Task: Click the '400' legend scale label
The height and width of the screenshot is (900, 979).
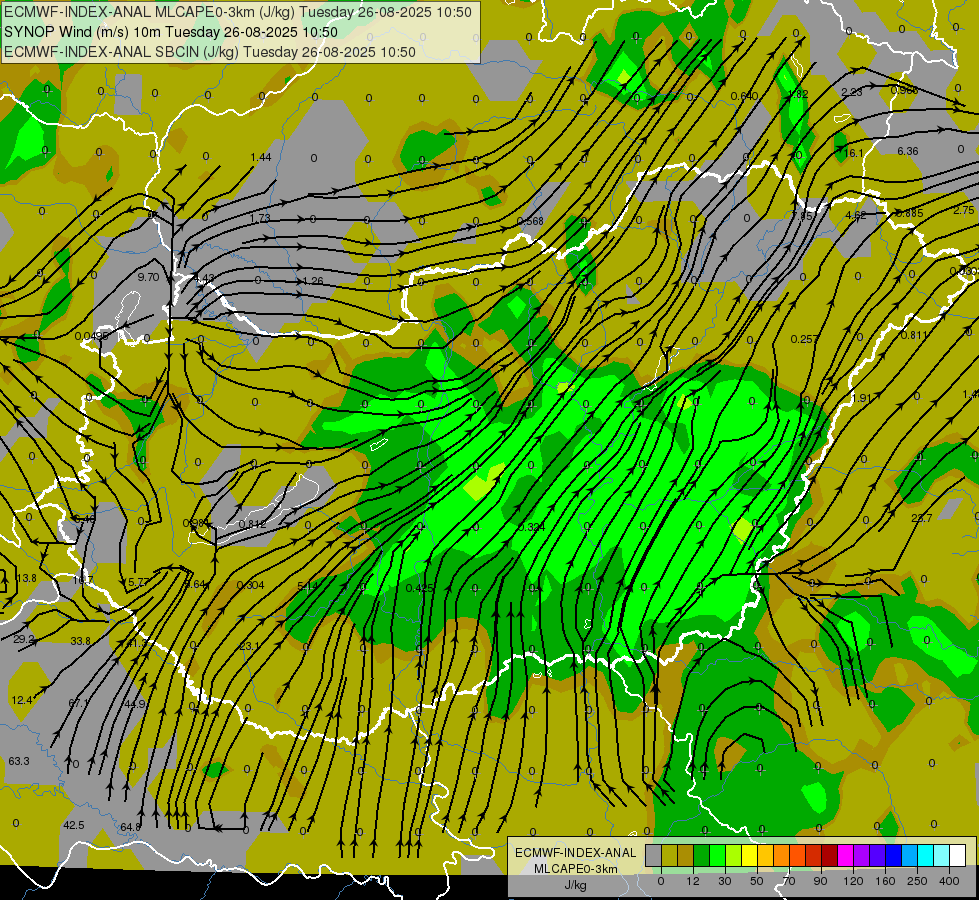Action: click(949, 881)
